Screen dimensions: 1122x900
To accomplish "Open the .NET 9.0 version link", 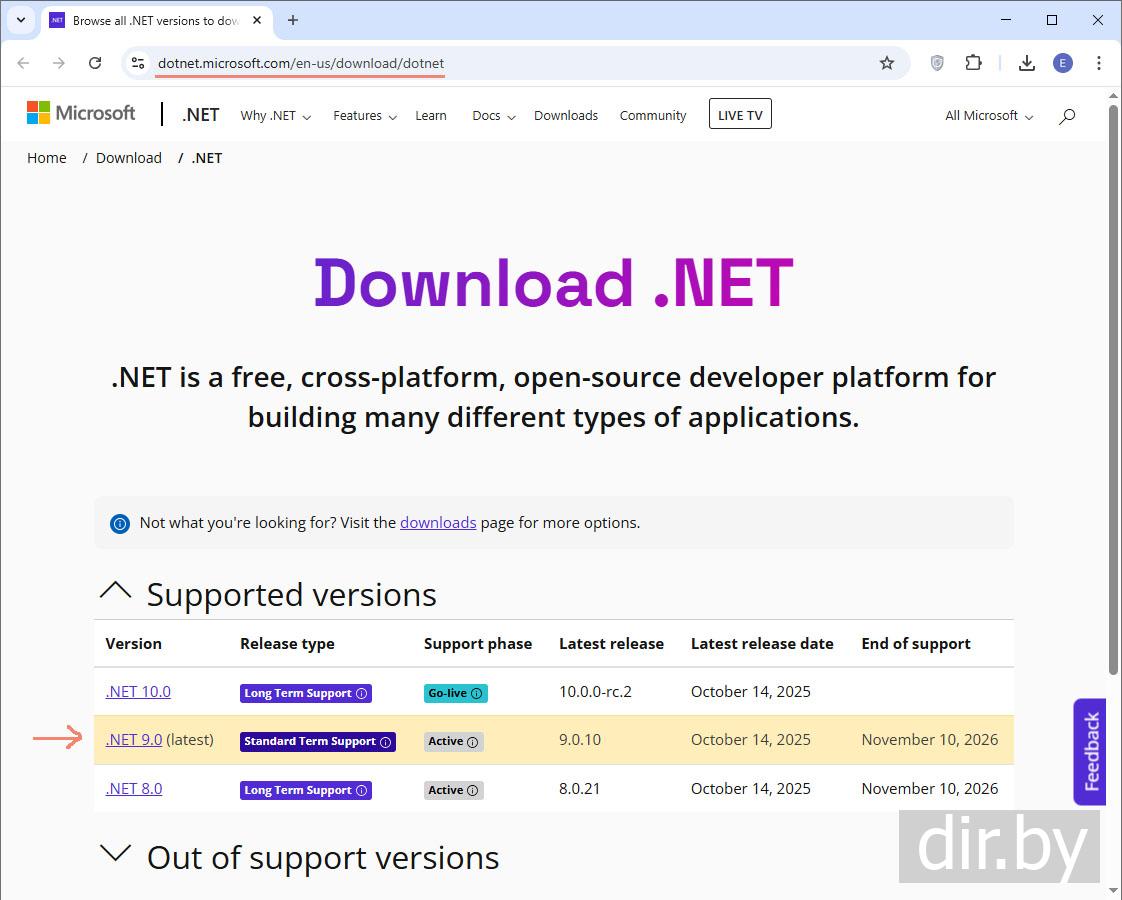I will (133, 740).
